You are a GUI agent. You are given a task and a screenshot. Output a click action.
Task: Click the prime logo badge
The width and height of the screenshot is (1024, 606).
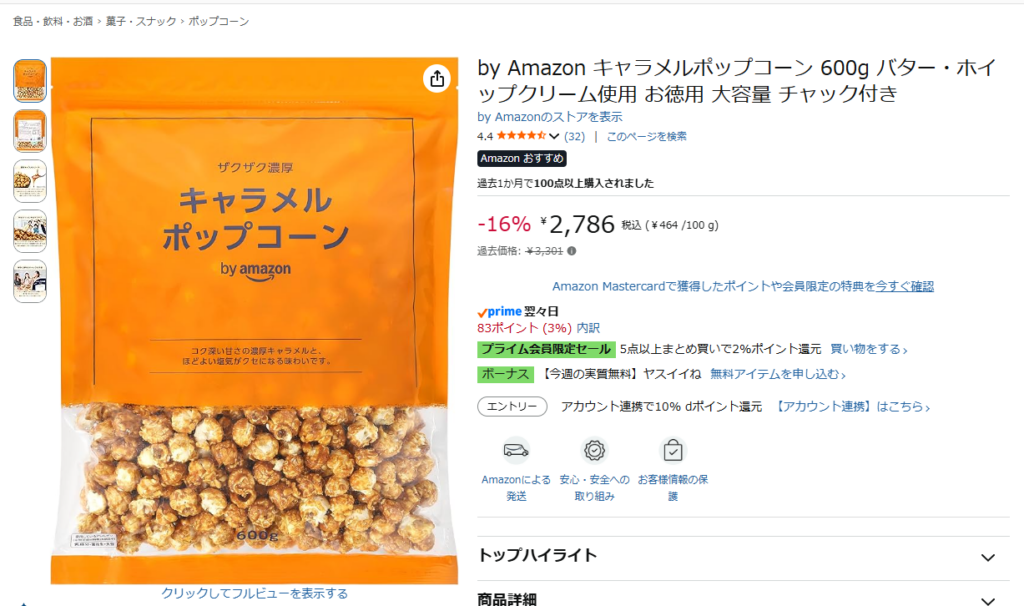coord(500,311)
